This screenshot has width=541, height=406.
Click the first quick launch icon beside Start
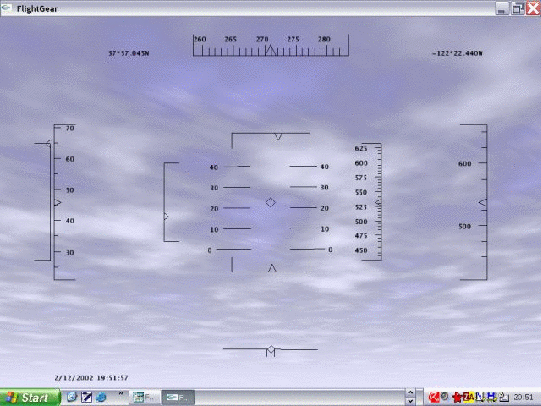(x=72, y=397)
